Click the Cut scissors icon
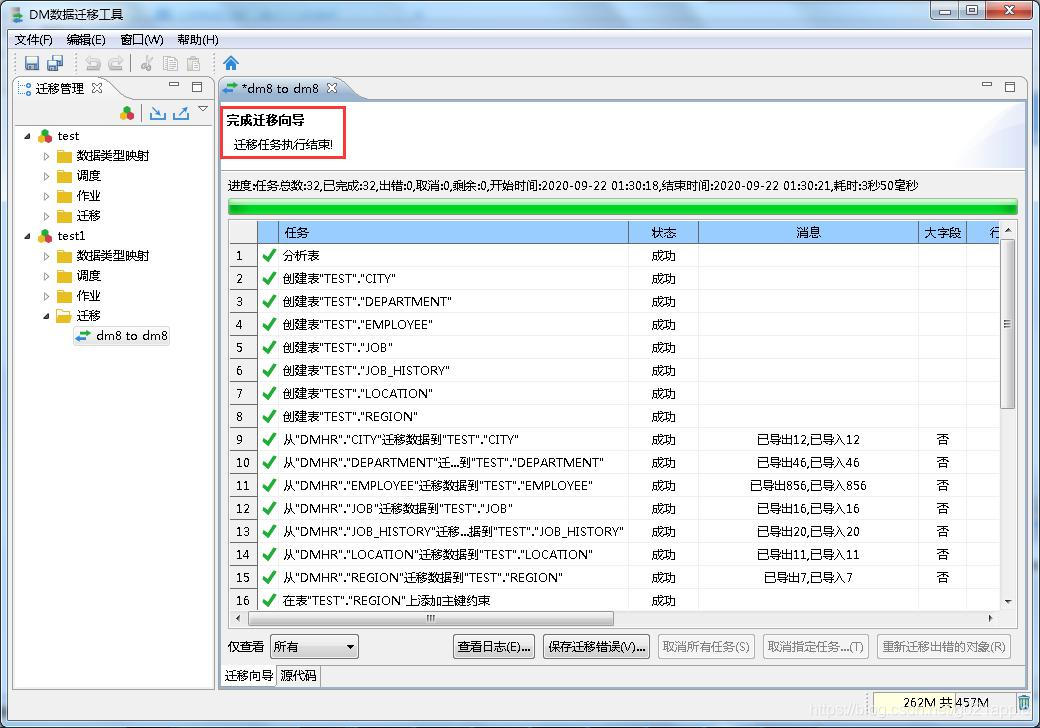Screen dimensions: 1040x728 [147, 63]
